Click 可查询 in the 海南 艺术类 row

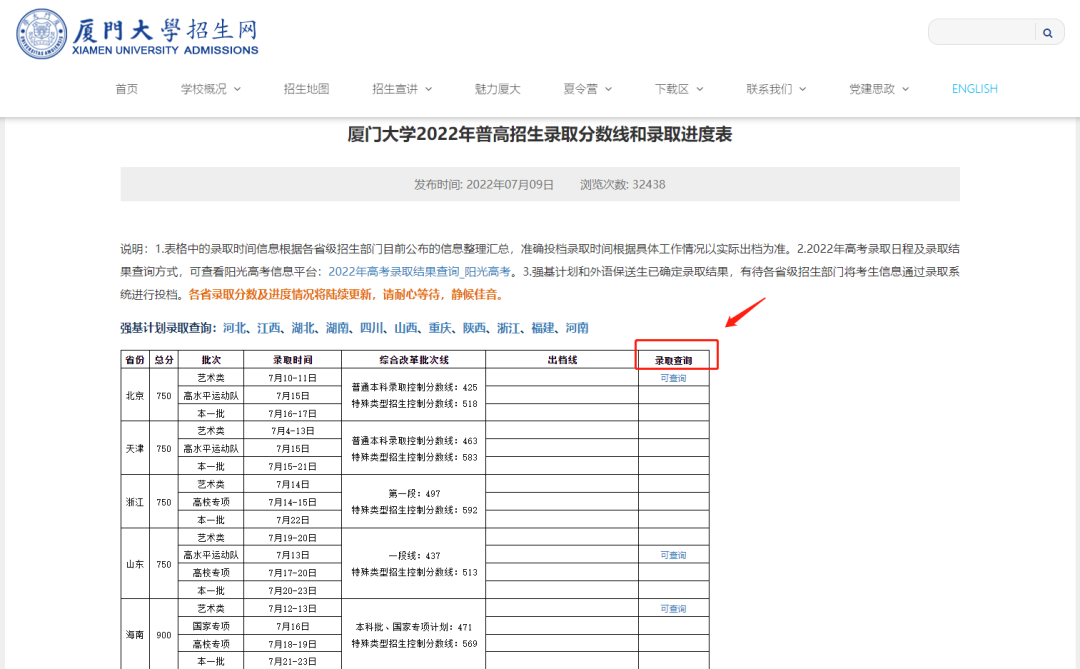tap(673, 608)
